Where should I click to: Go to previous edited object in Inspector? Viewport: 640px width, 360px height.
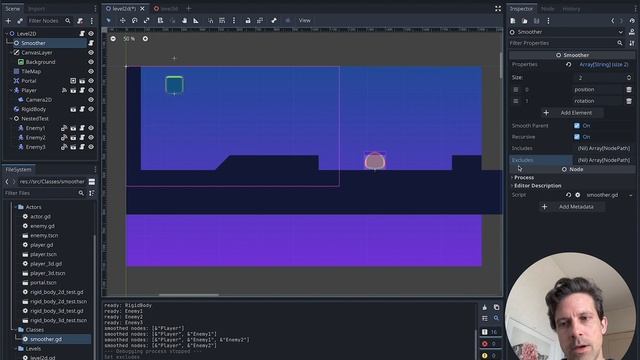(x=613, y=21)
